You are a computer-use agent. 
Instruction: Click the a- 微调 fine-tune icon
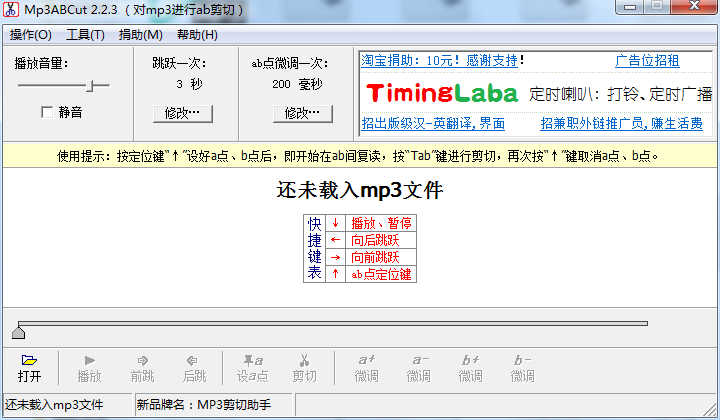418,368
